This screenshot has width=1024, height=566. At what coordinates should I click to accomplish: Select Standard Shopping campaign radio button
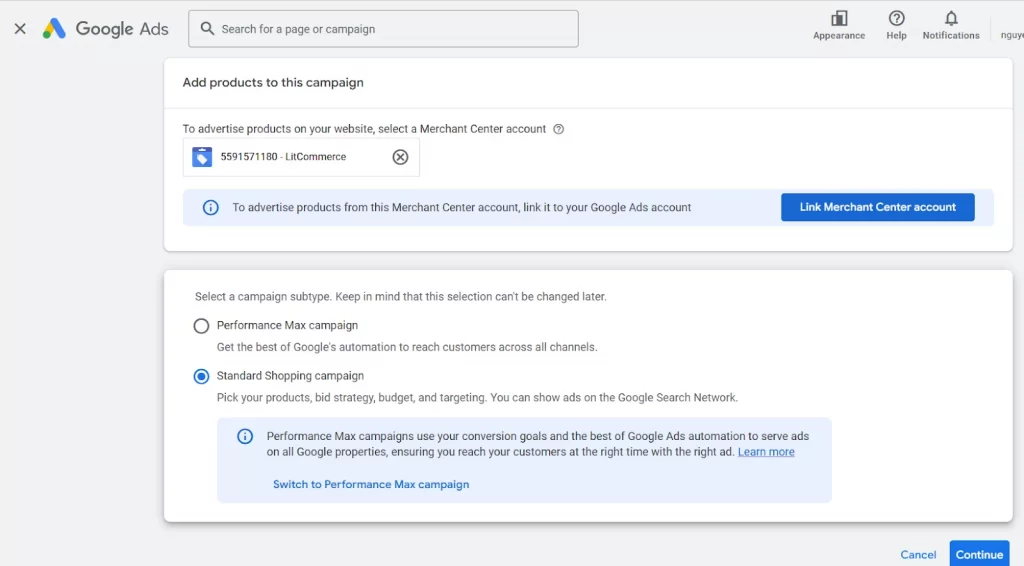click(x=201, y=377)
